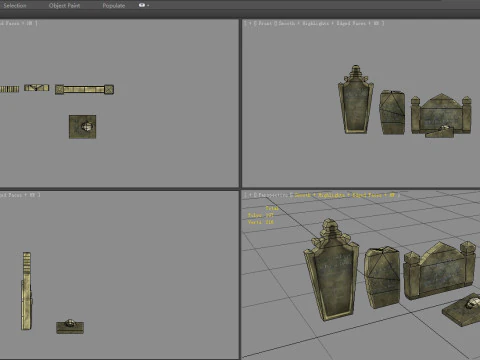Select the wide pillared tombstone in Perspective view

pos(439,272)
